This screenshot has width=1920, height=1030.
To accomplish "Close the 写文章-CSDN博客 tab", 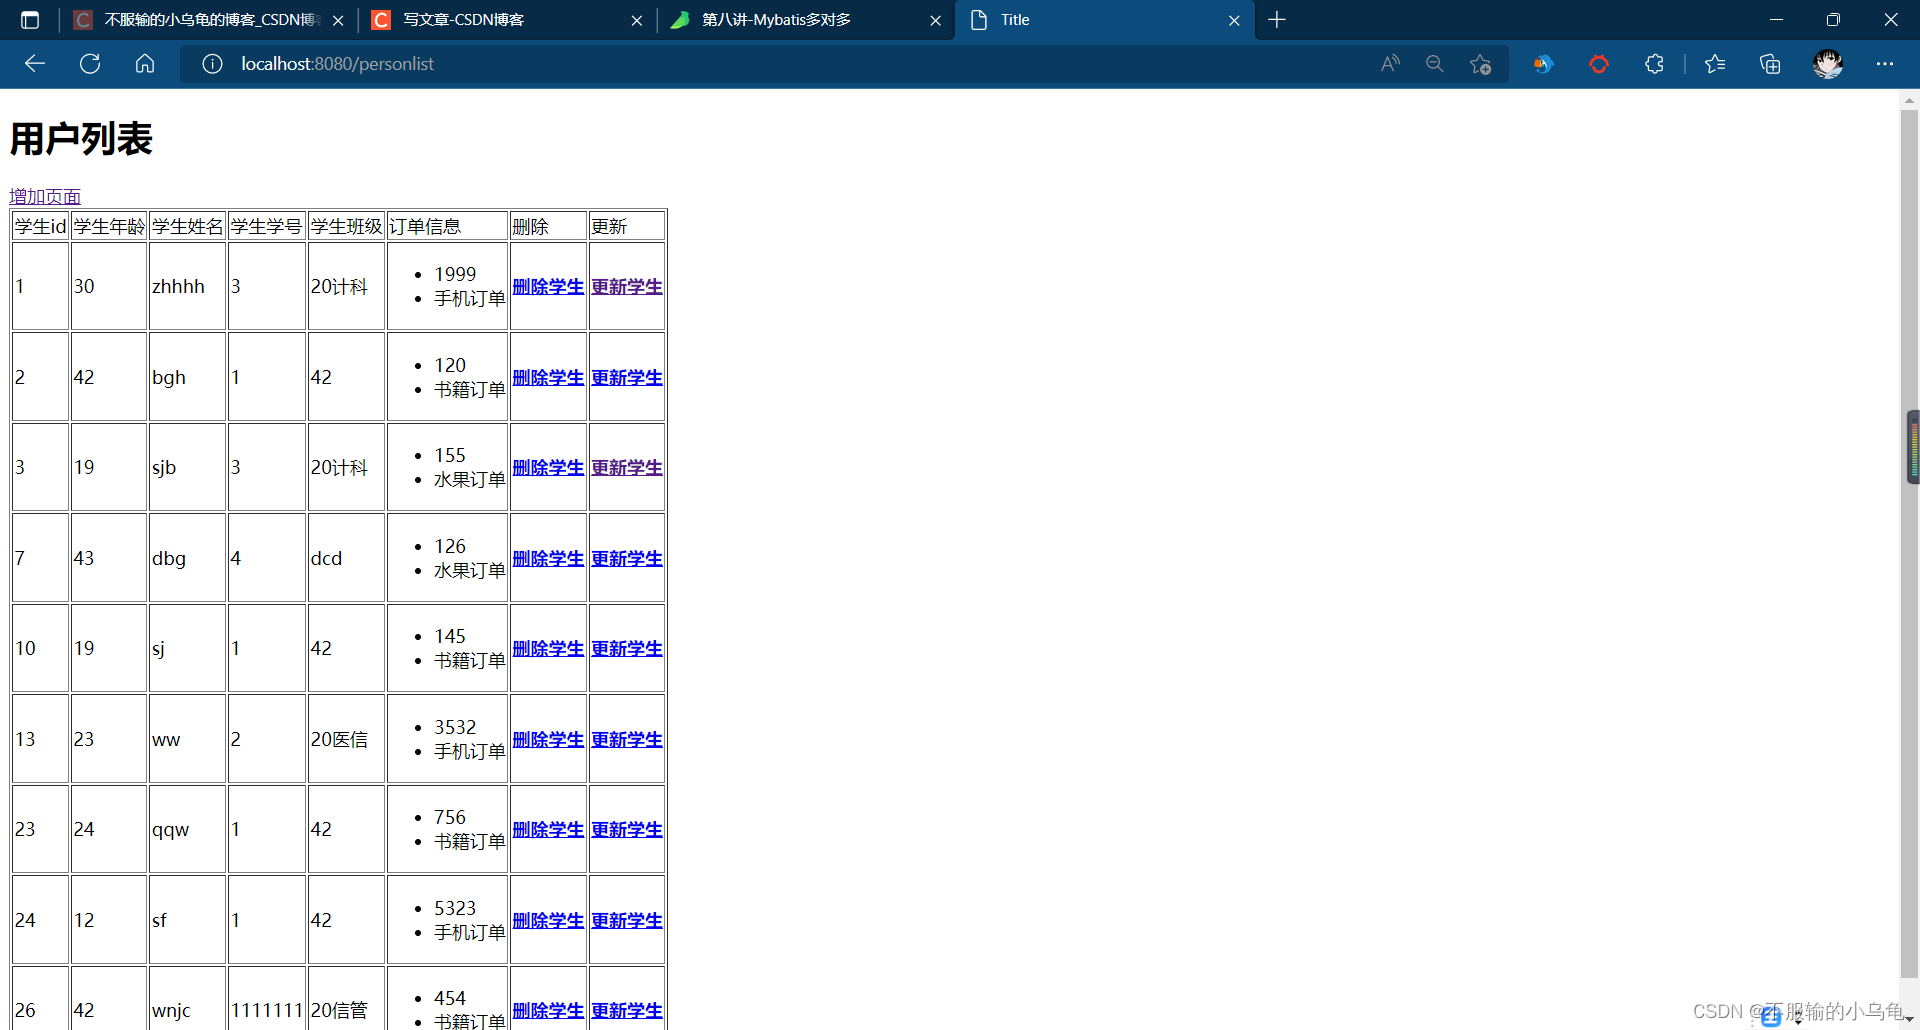I will tap(636, 20).
